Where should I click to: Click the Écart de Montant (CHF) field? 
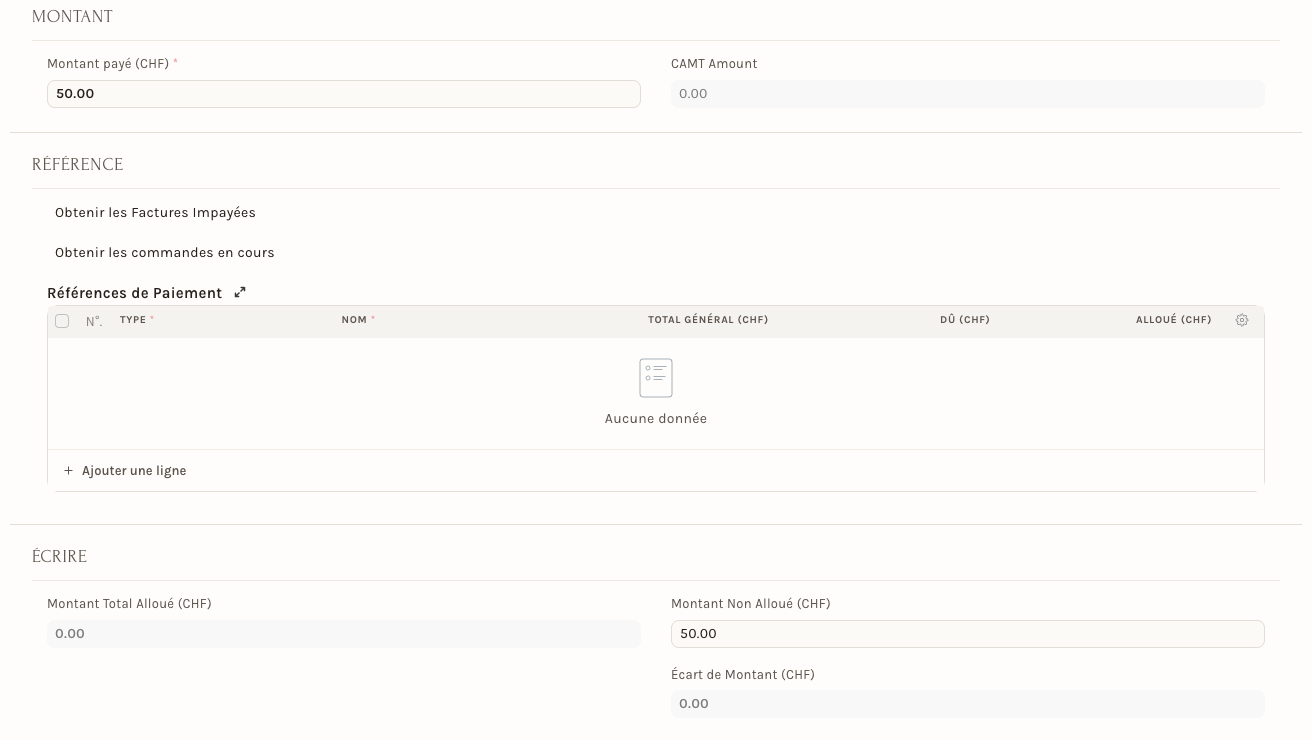[968, 704]
